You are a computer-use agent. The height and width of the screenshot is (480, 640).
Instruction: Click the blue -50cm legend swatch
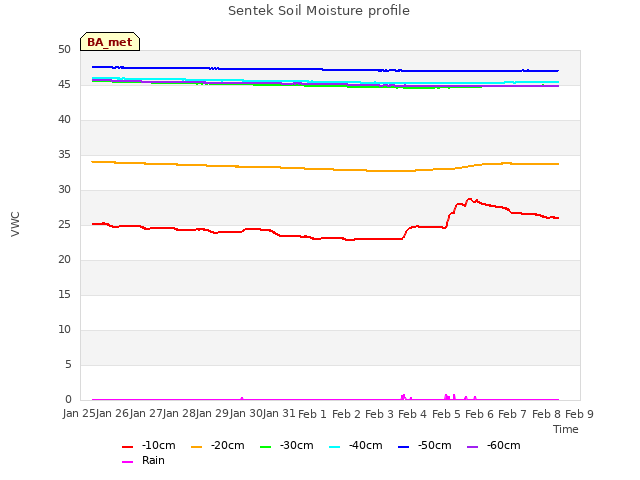point(404,447)
